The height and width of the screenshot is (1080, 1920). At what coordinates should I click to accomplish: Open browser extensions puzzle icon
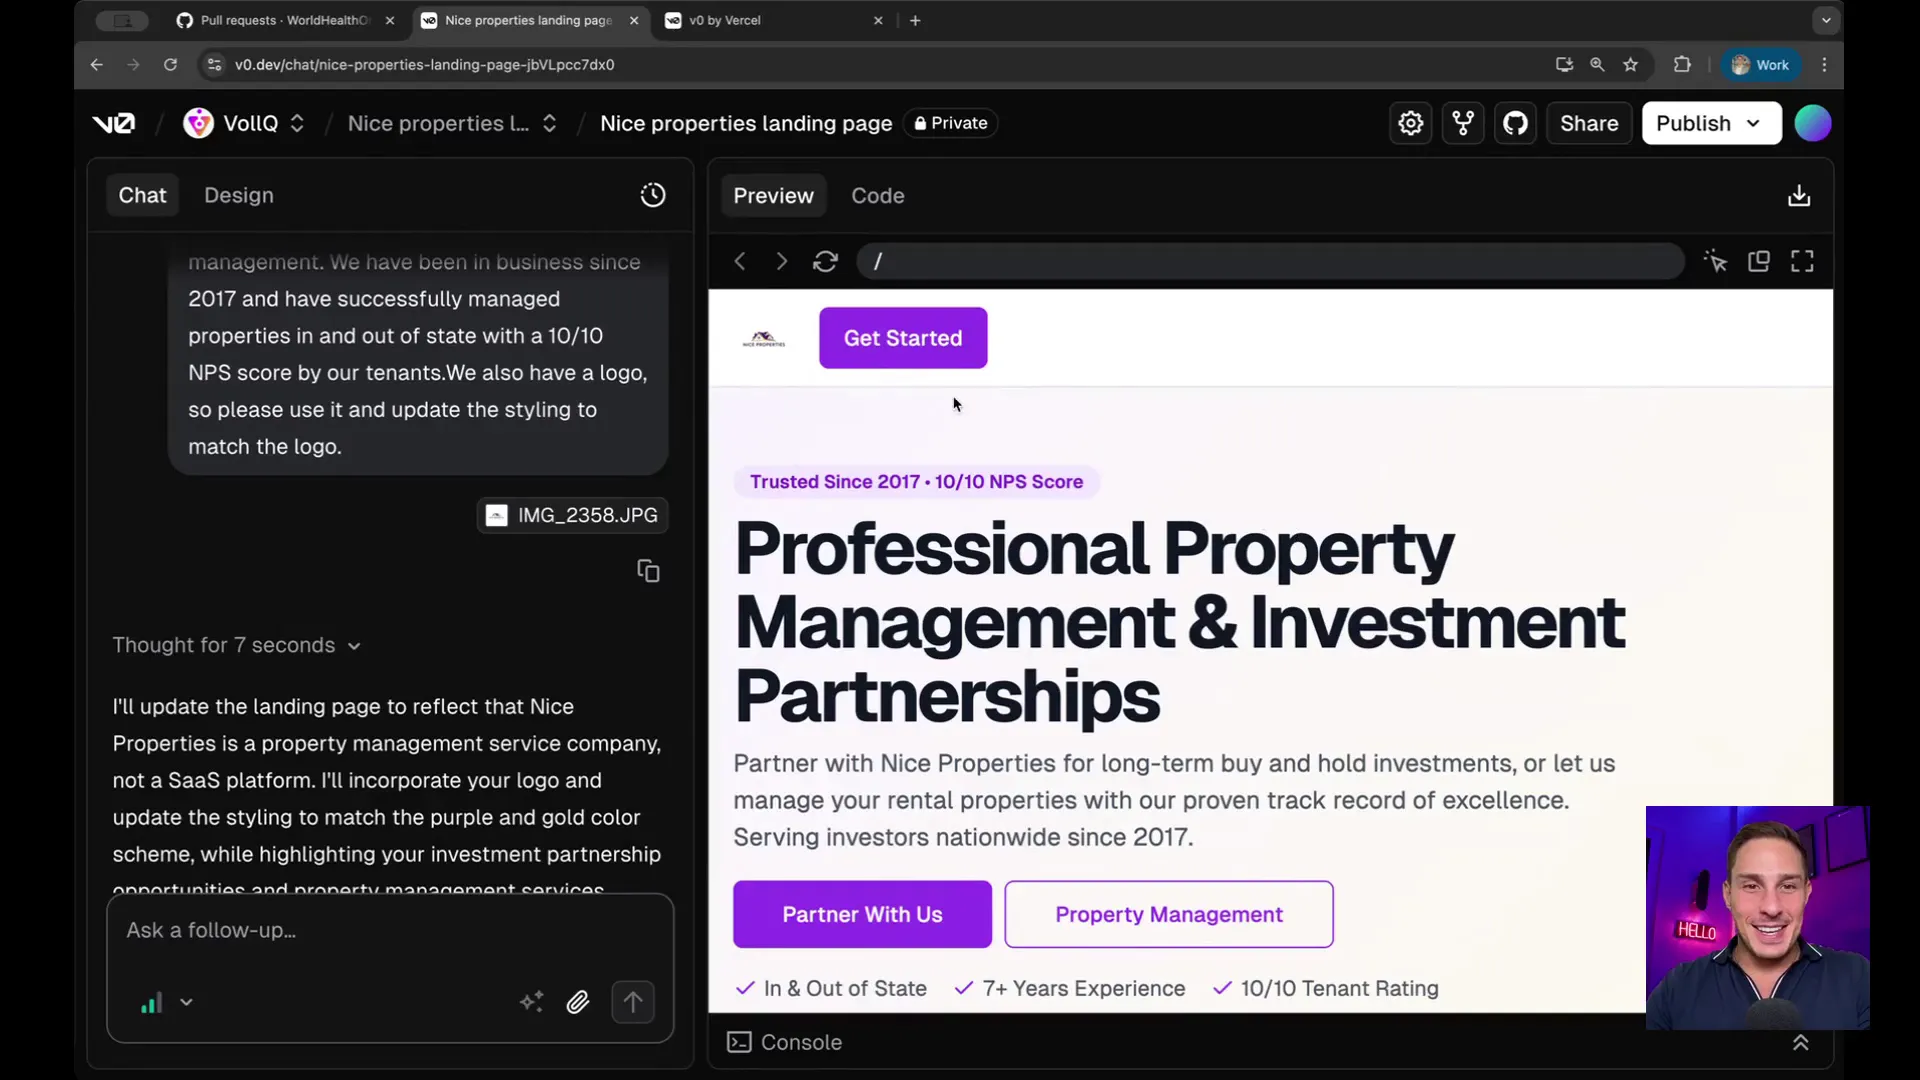(1682, 64)
